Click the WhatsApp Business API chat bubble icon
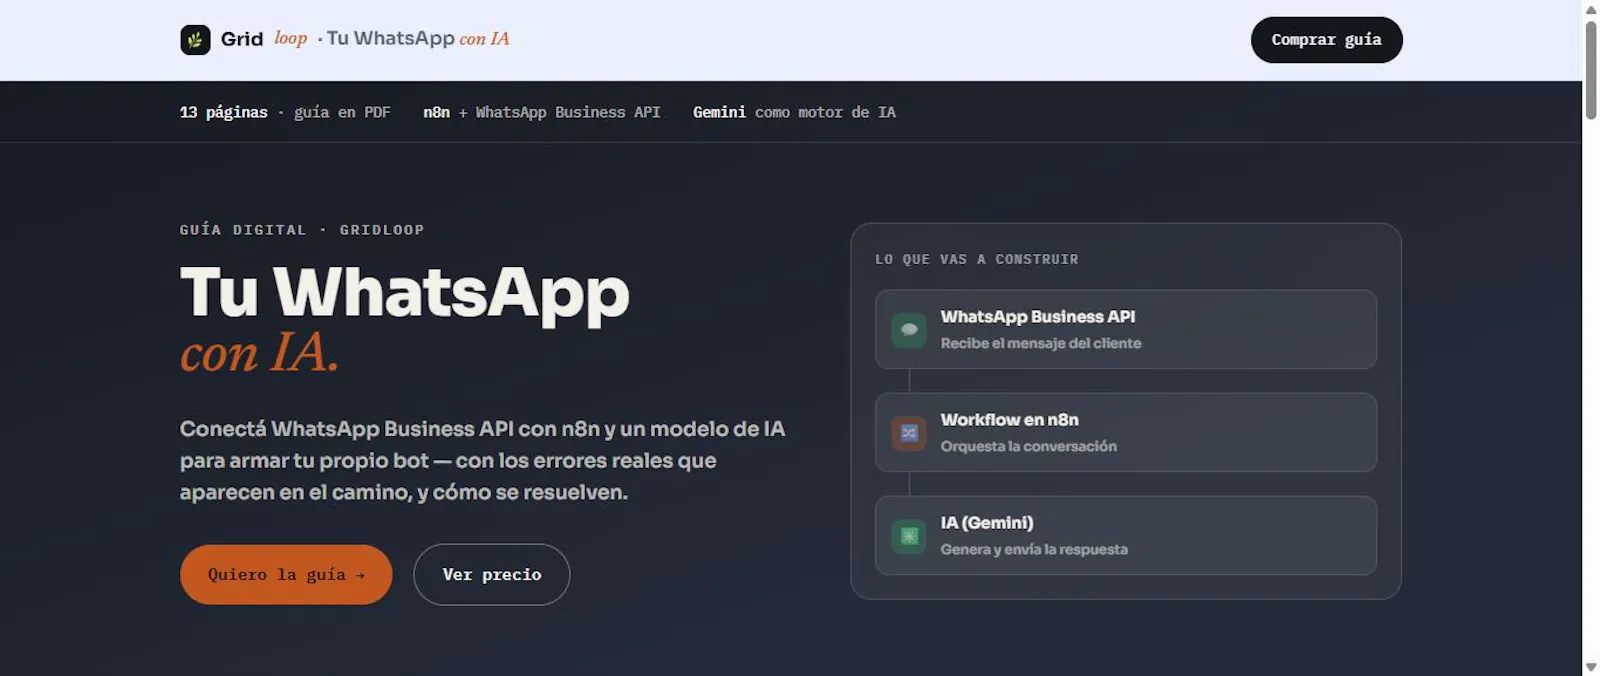The width and height of the screenshot is (1600, 676). click(x=909, y=330)
